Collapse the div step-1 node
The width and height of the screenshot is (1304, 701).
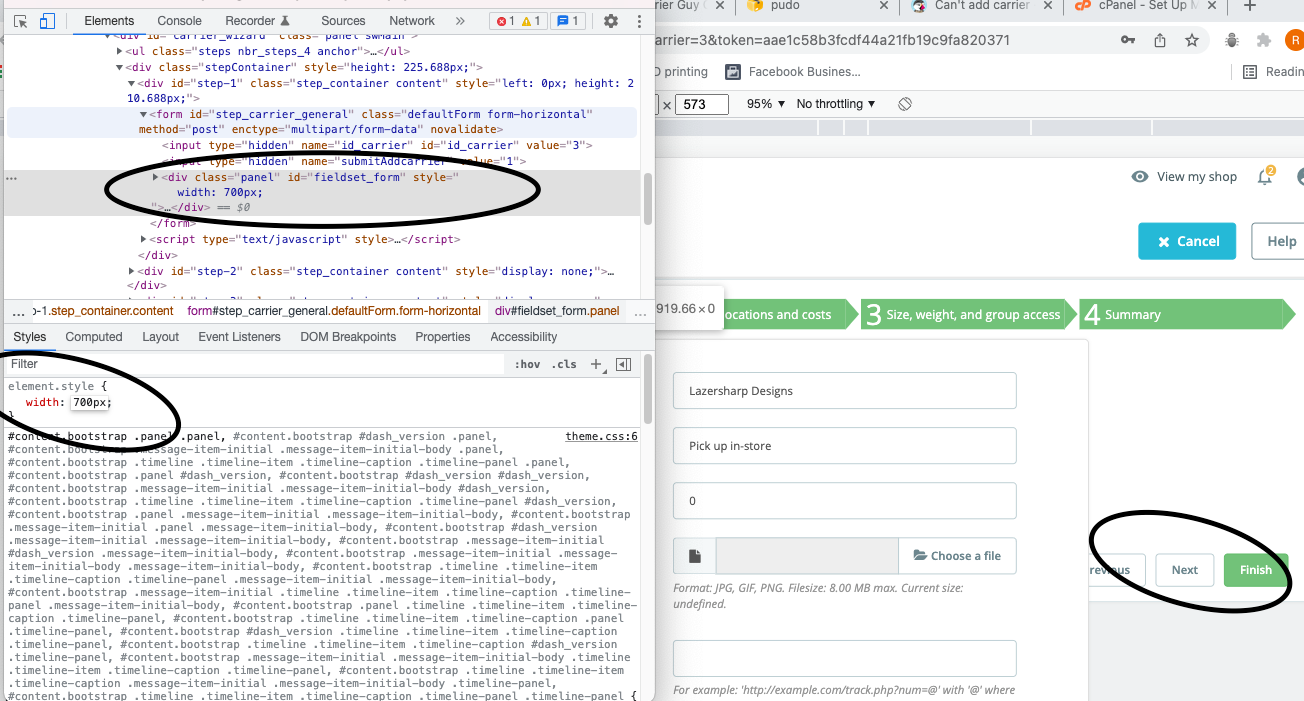click(x=132, y=84)
